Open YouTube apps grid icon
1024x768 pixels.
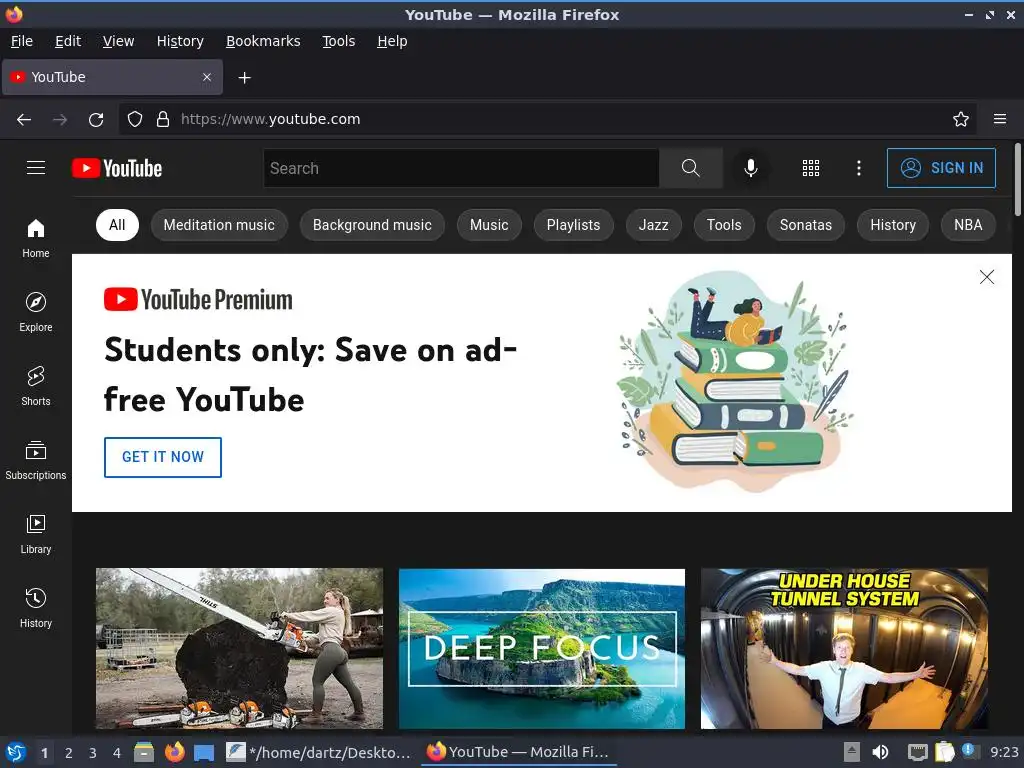[810, 168]
